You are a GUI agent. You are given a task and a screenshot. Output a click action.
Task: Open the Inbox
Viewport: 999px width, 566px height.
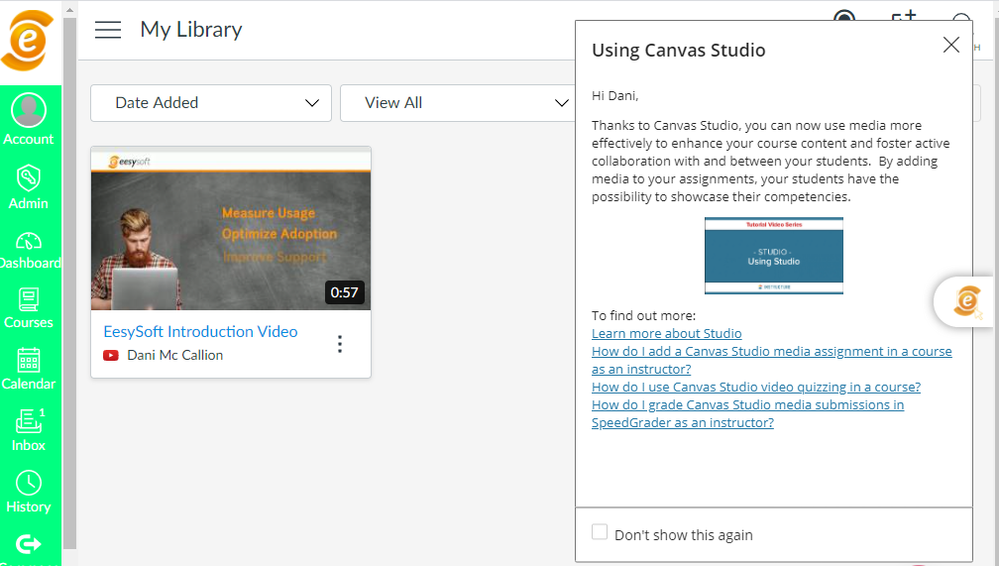(29, 430)
